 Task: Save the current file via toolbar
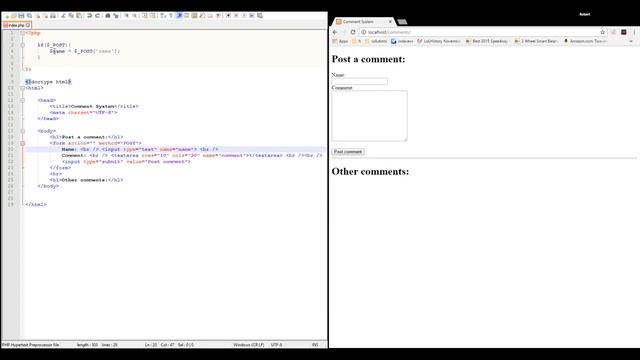pos(21,16)
